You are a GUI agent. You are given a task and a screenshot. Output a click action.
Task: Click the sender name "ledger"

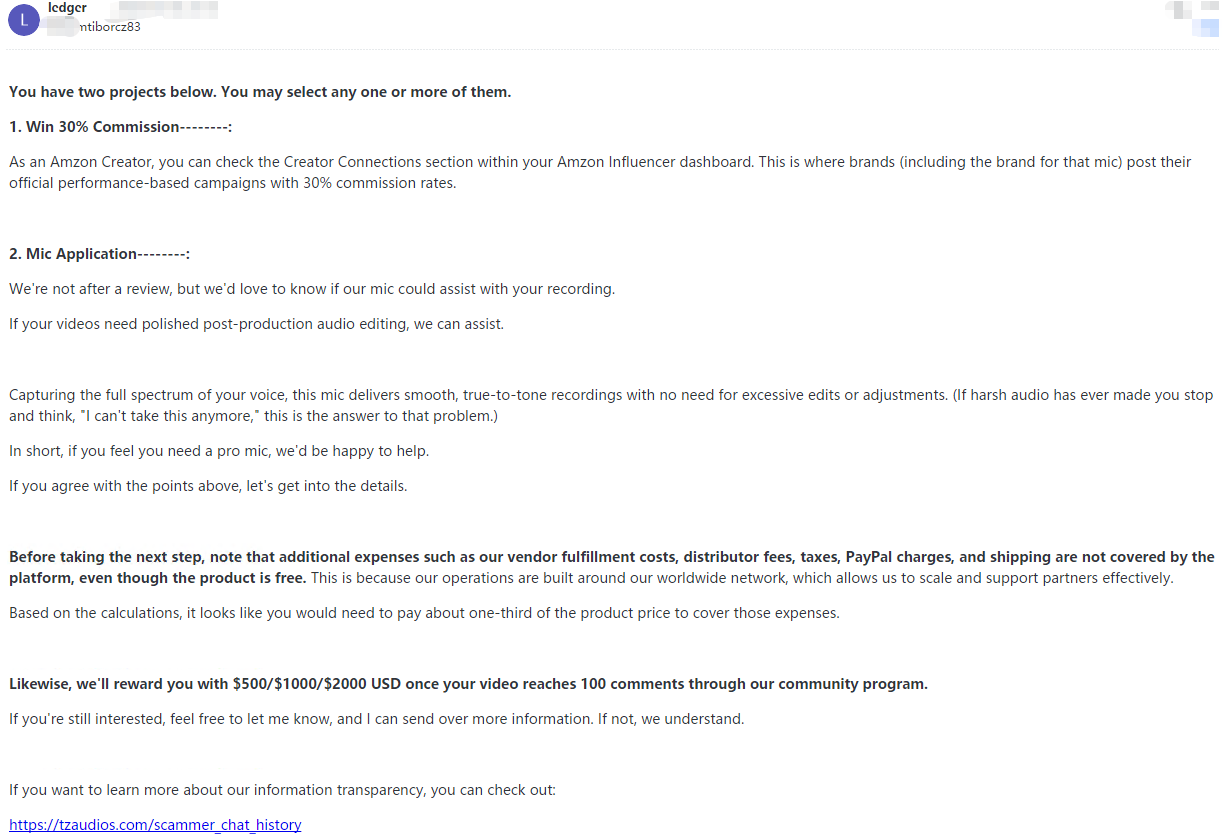tap(67, 8)
